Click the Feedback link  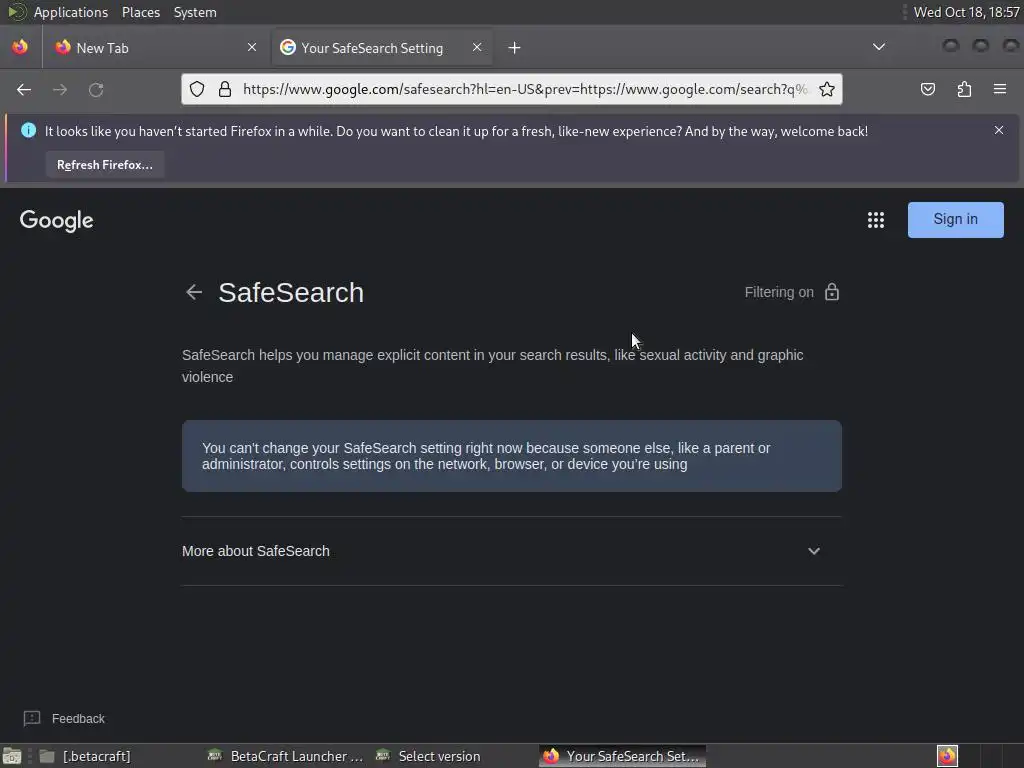point(78,718)
